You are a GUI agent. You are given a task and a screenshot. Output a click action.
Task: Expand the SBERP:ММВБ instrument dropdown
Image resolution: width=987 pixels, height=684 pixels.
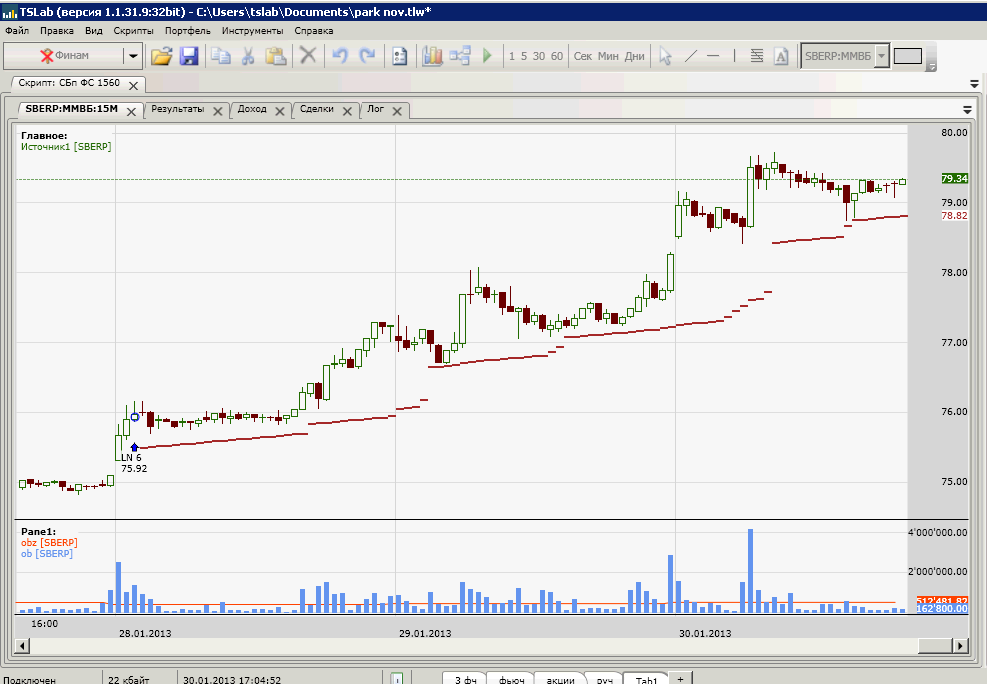881,56
